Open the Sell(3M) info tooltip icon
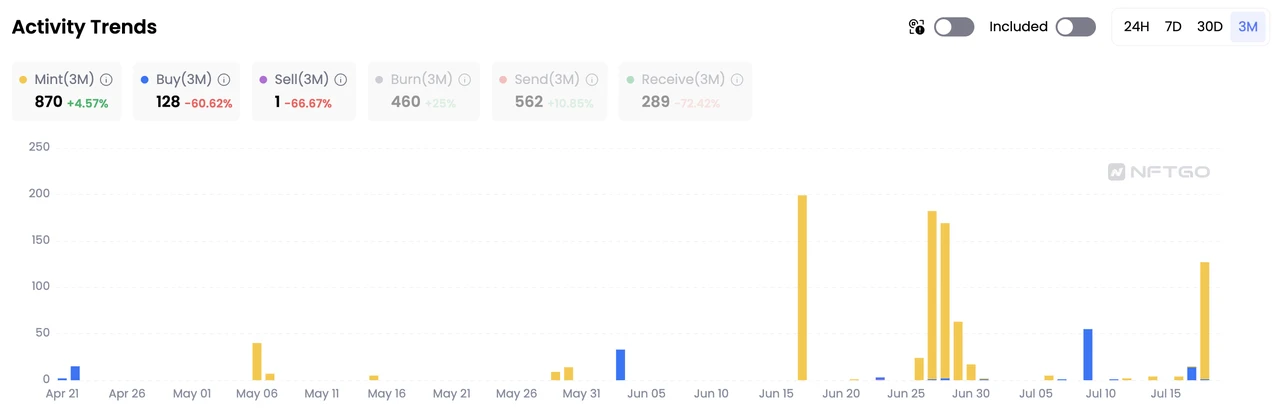Screen dimensions: 1280x410 click(341, 80)
